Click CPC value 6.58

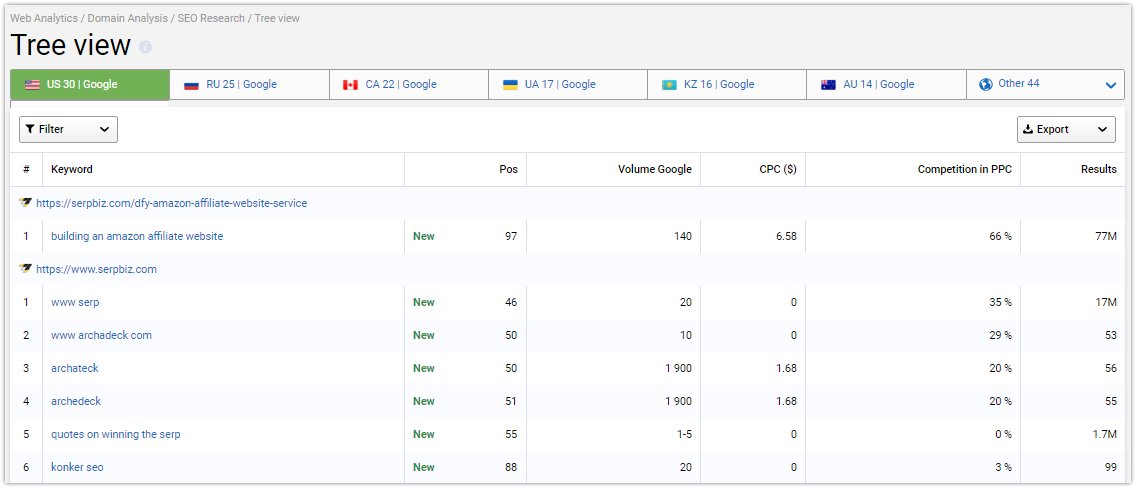click(x=785, y=236)
